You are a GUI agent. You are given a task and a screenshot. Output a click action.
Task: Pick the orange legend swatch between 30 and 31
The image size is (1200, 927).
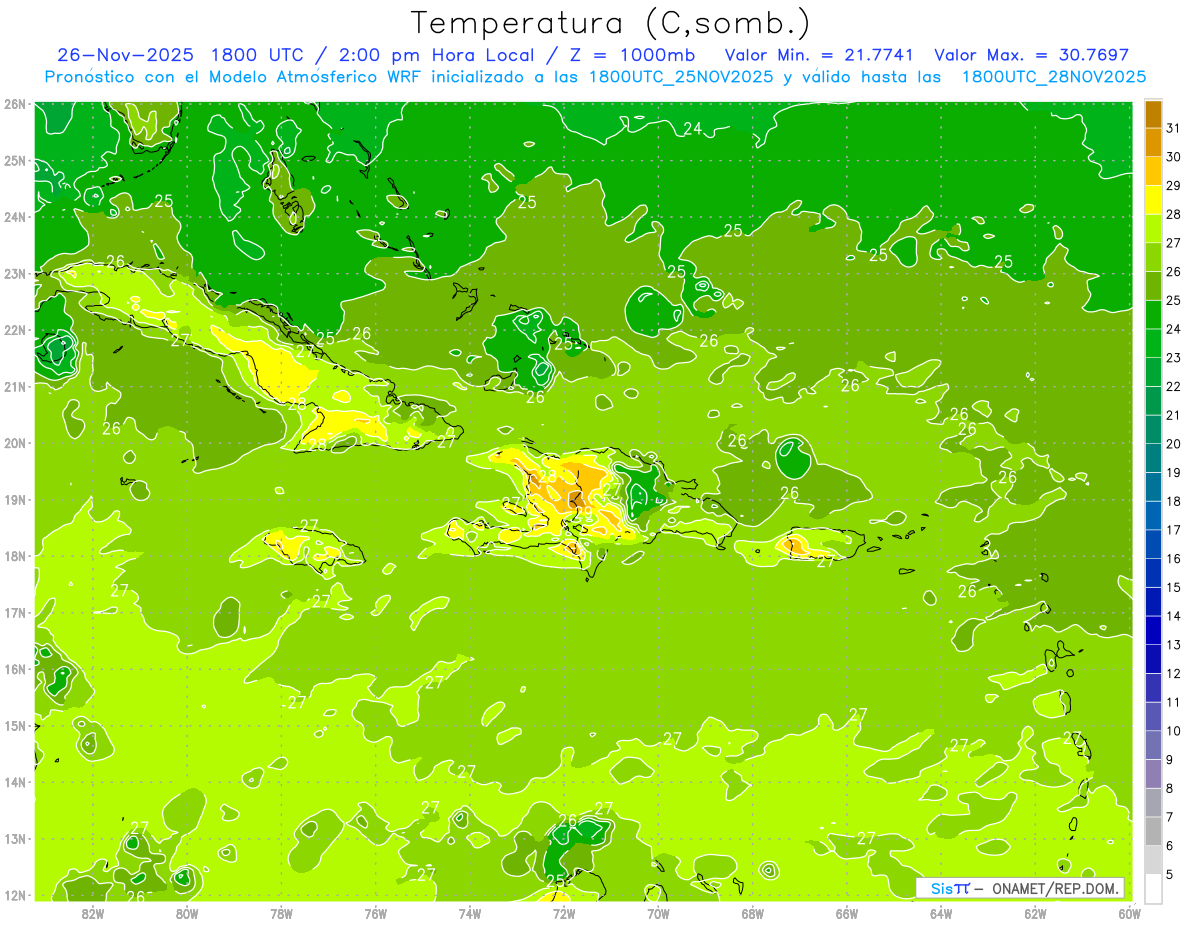coord(1153,142)
